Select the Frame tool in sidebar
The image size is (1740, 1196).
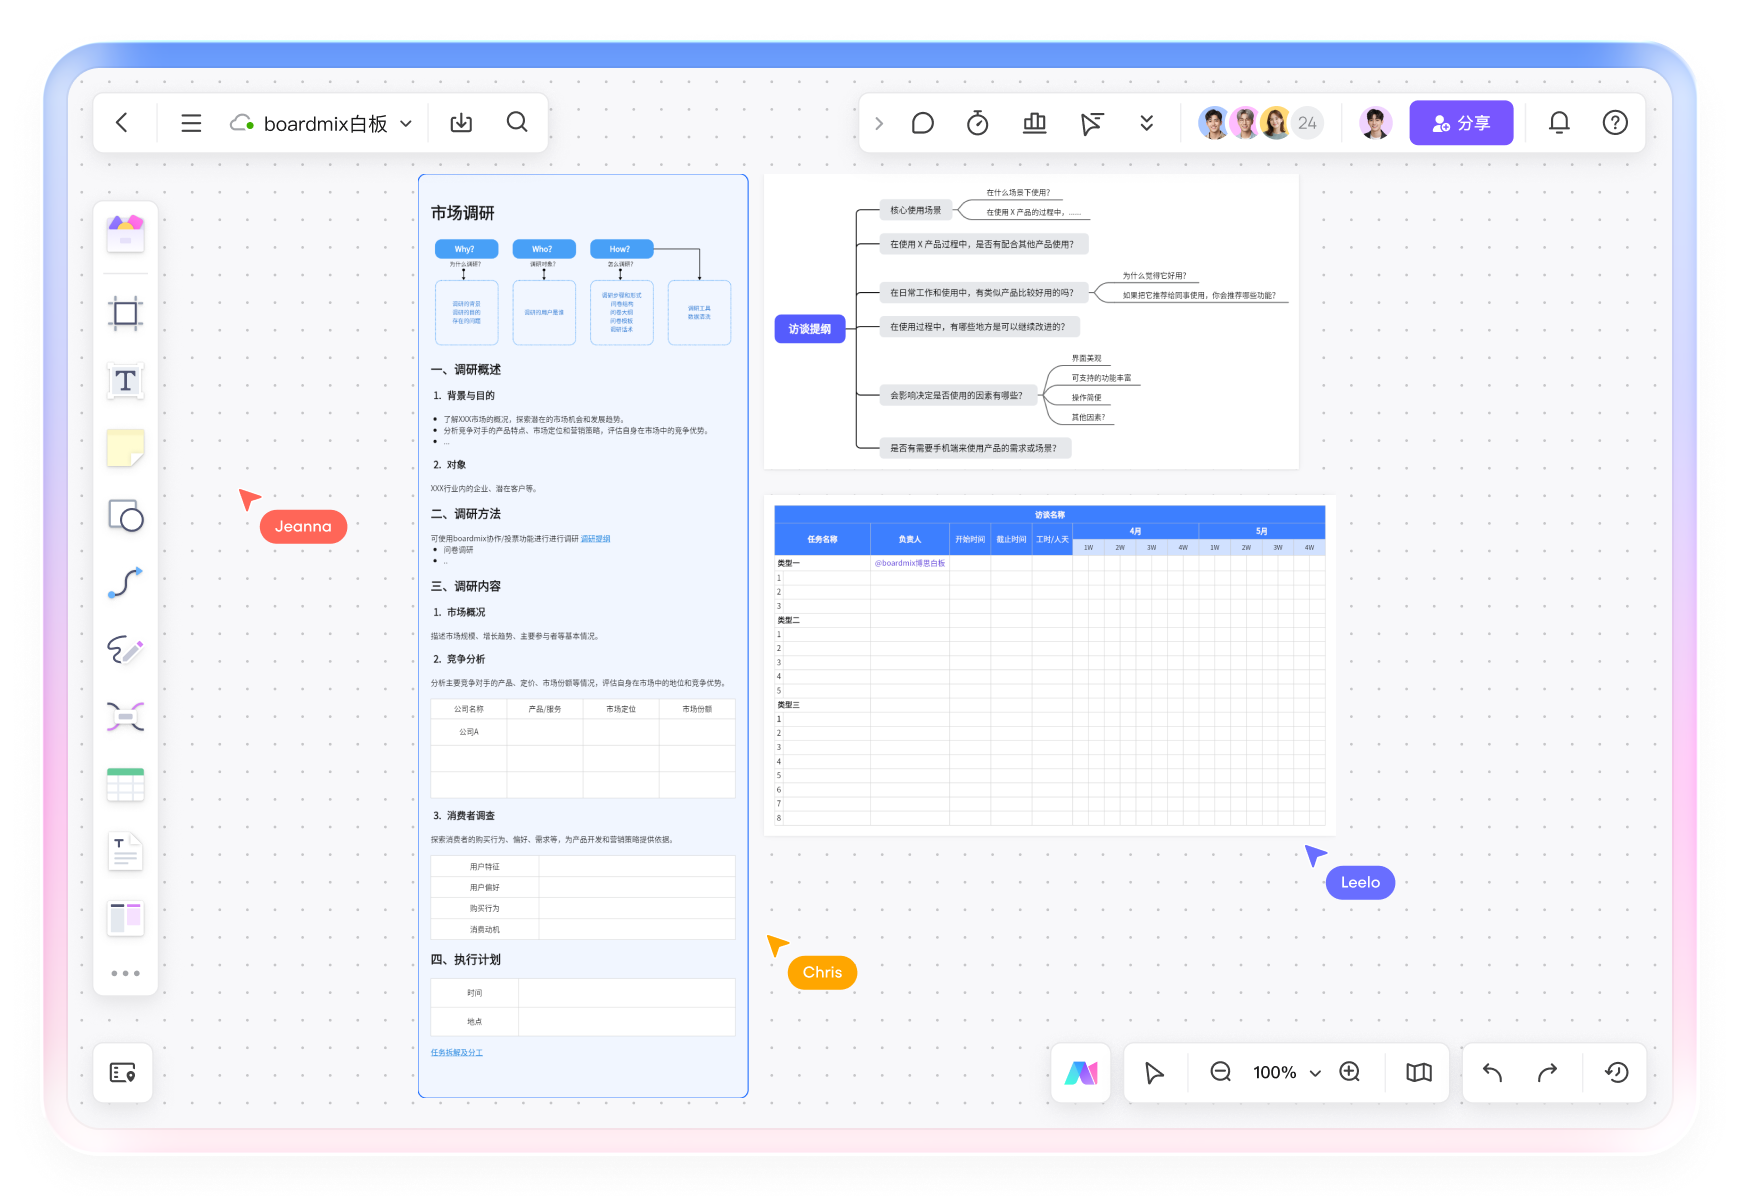click(x=125, y=314)
